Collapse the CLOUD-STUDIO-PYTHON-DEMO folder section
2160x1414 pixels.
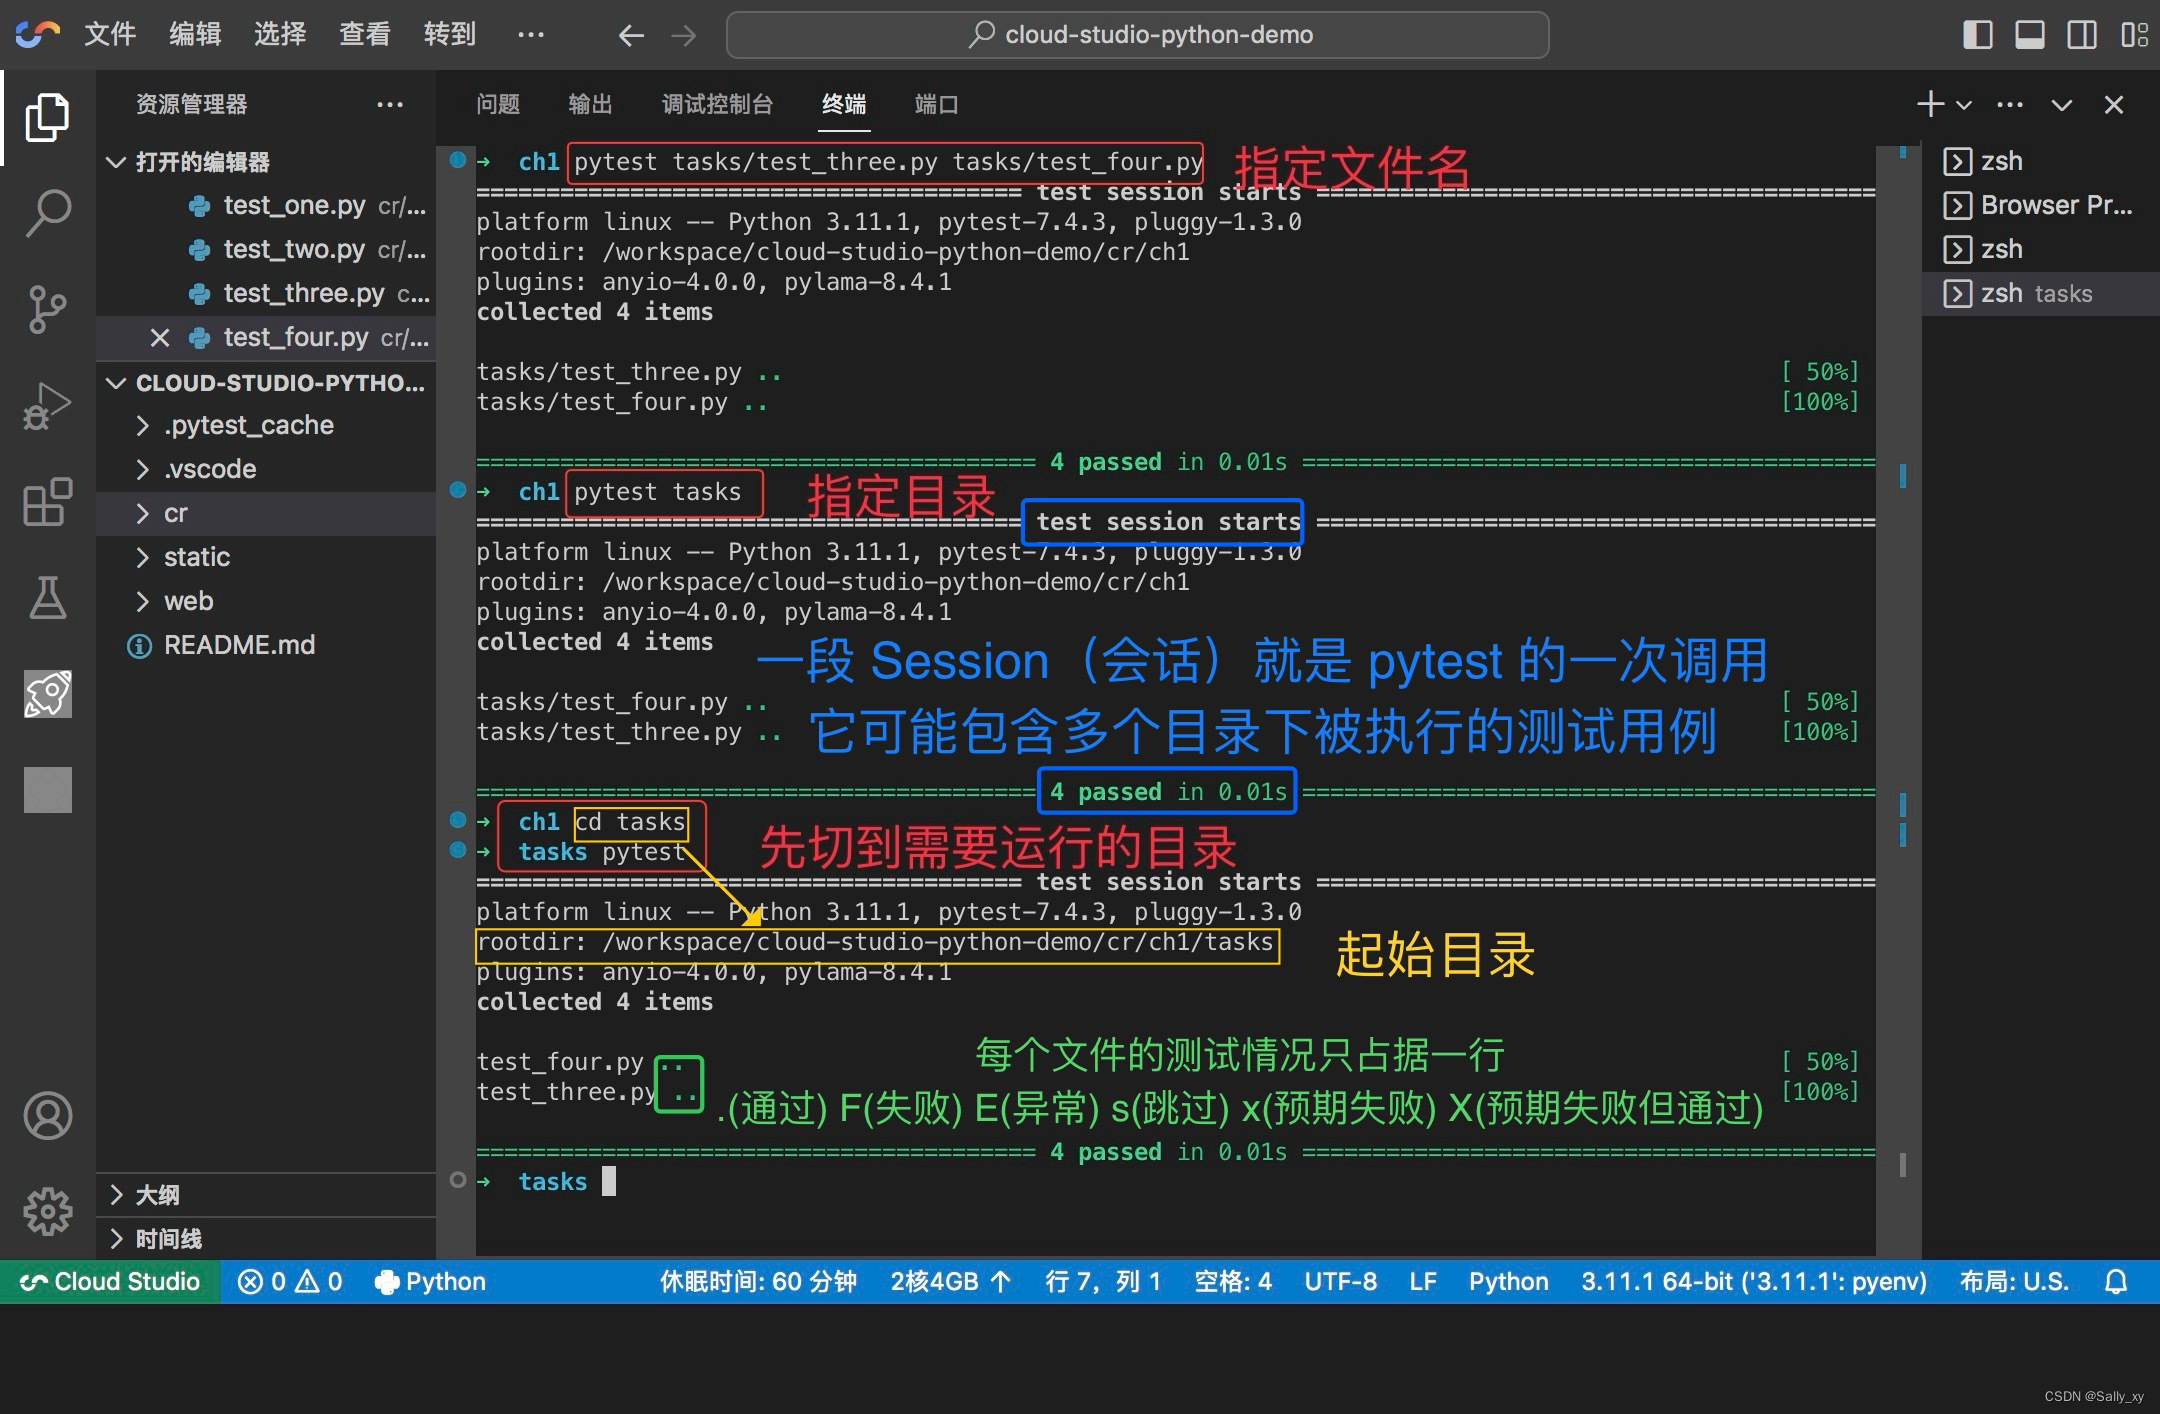coord(266,382)
